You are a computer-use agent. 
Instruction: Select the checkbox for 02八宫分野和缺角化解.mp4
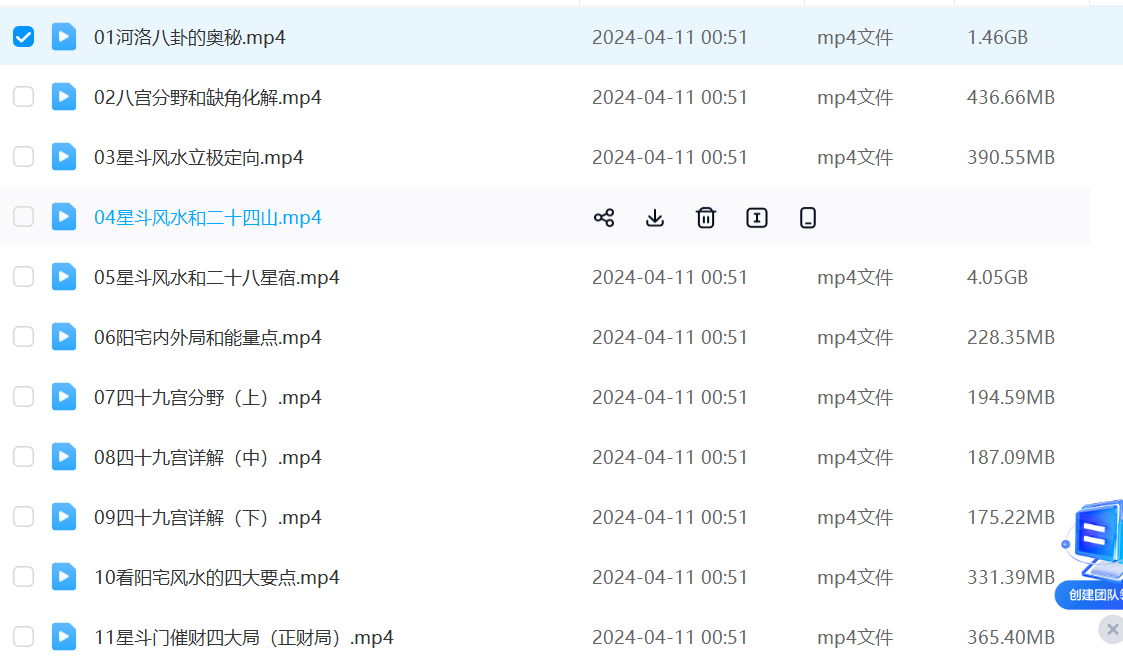[23, 97]
